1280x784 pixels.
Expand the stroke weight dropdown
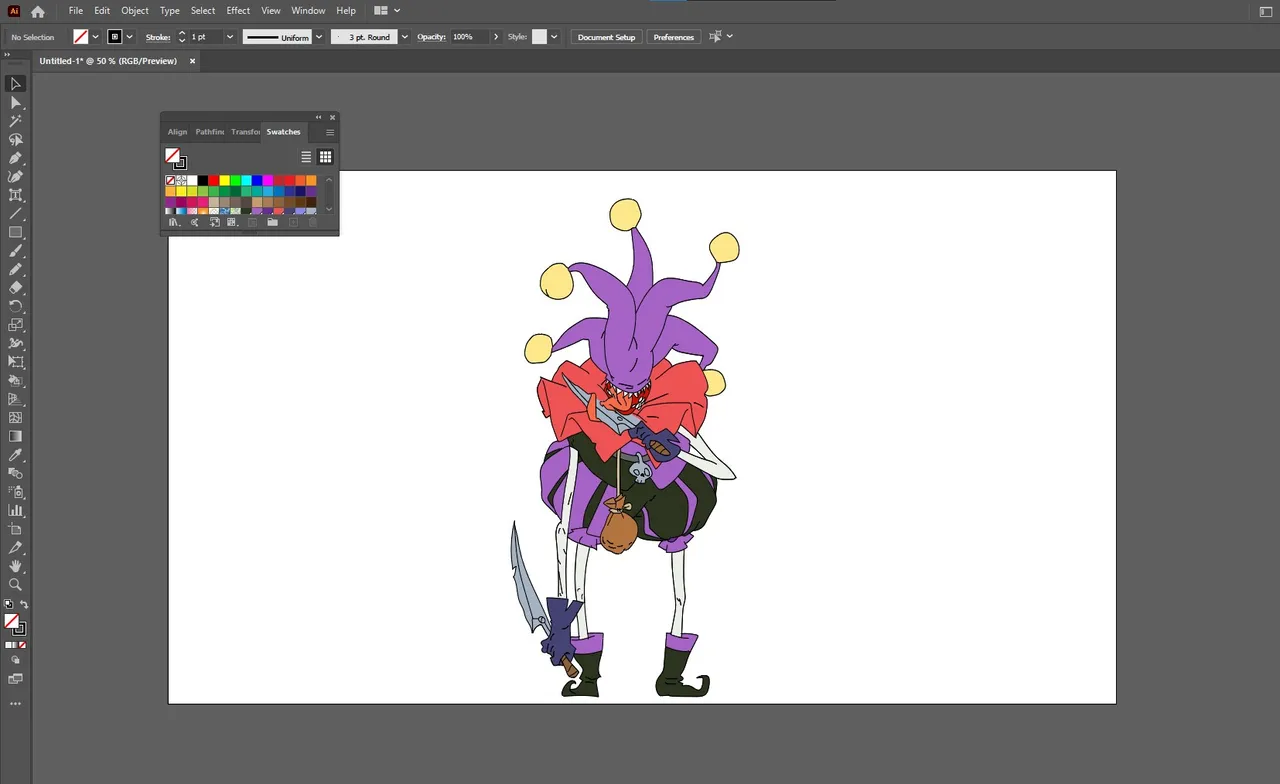pos(229,37)
